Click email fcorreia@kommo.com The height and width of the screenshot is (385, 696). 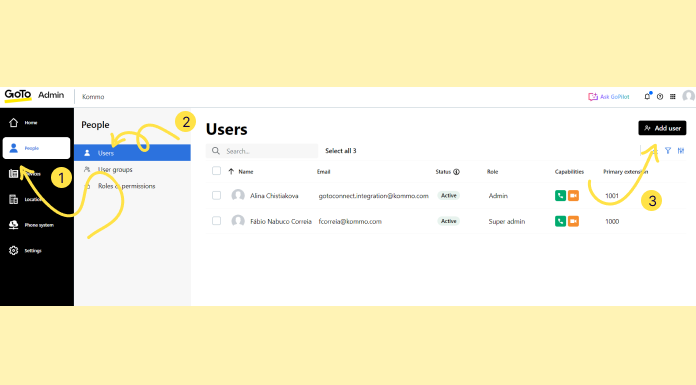(350, 222)
